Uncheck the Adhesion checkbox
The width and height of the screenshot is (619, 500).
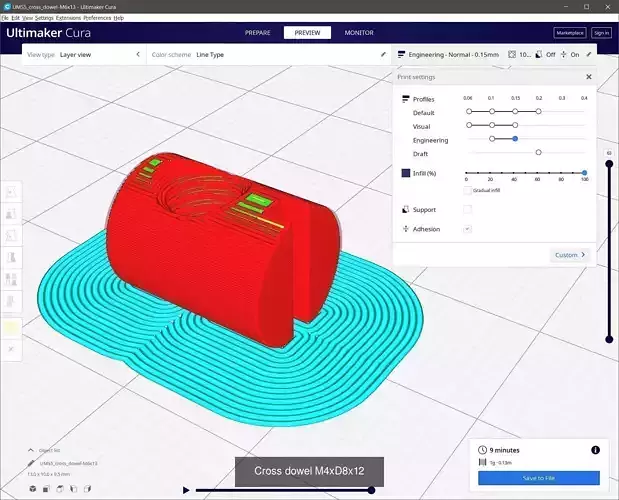tap(467, 229)
